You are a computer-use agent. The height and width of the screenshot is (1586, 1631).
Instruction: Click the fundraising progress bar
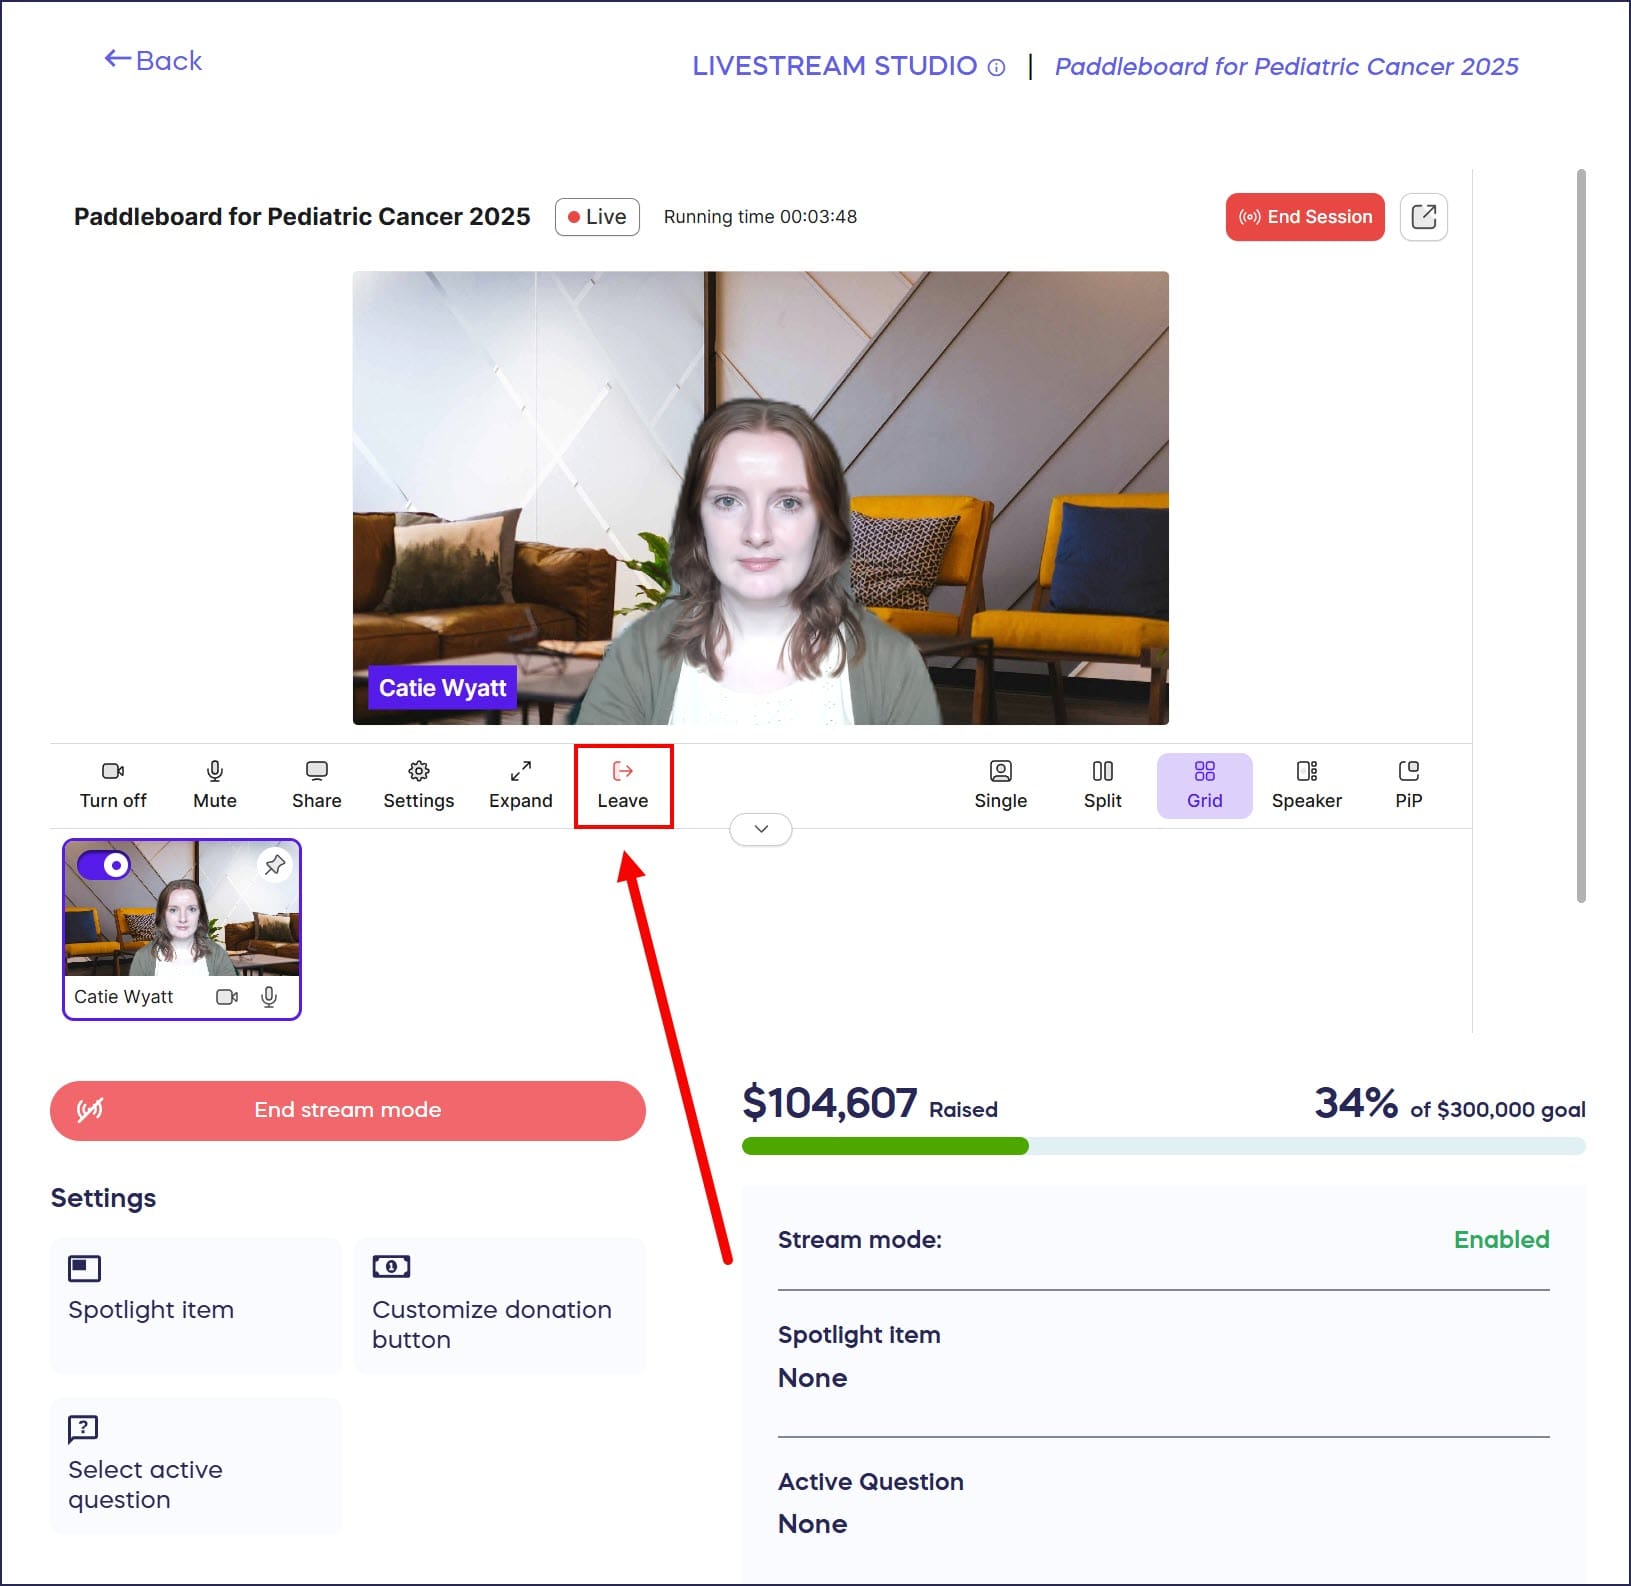pyautogui.click(x=1163, y=1146)
